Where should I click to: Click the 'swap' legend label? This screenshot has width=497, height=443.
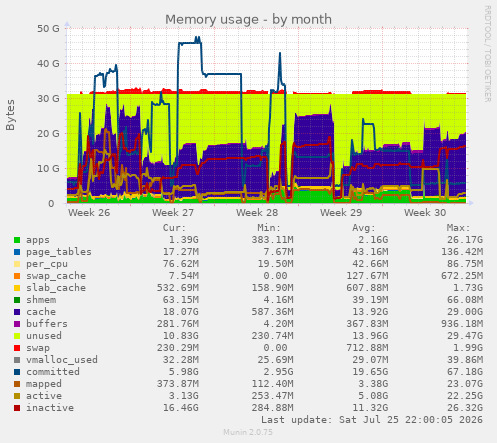pos(38,348)
